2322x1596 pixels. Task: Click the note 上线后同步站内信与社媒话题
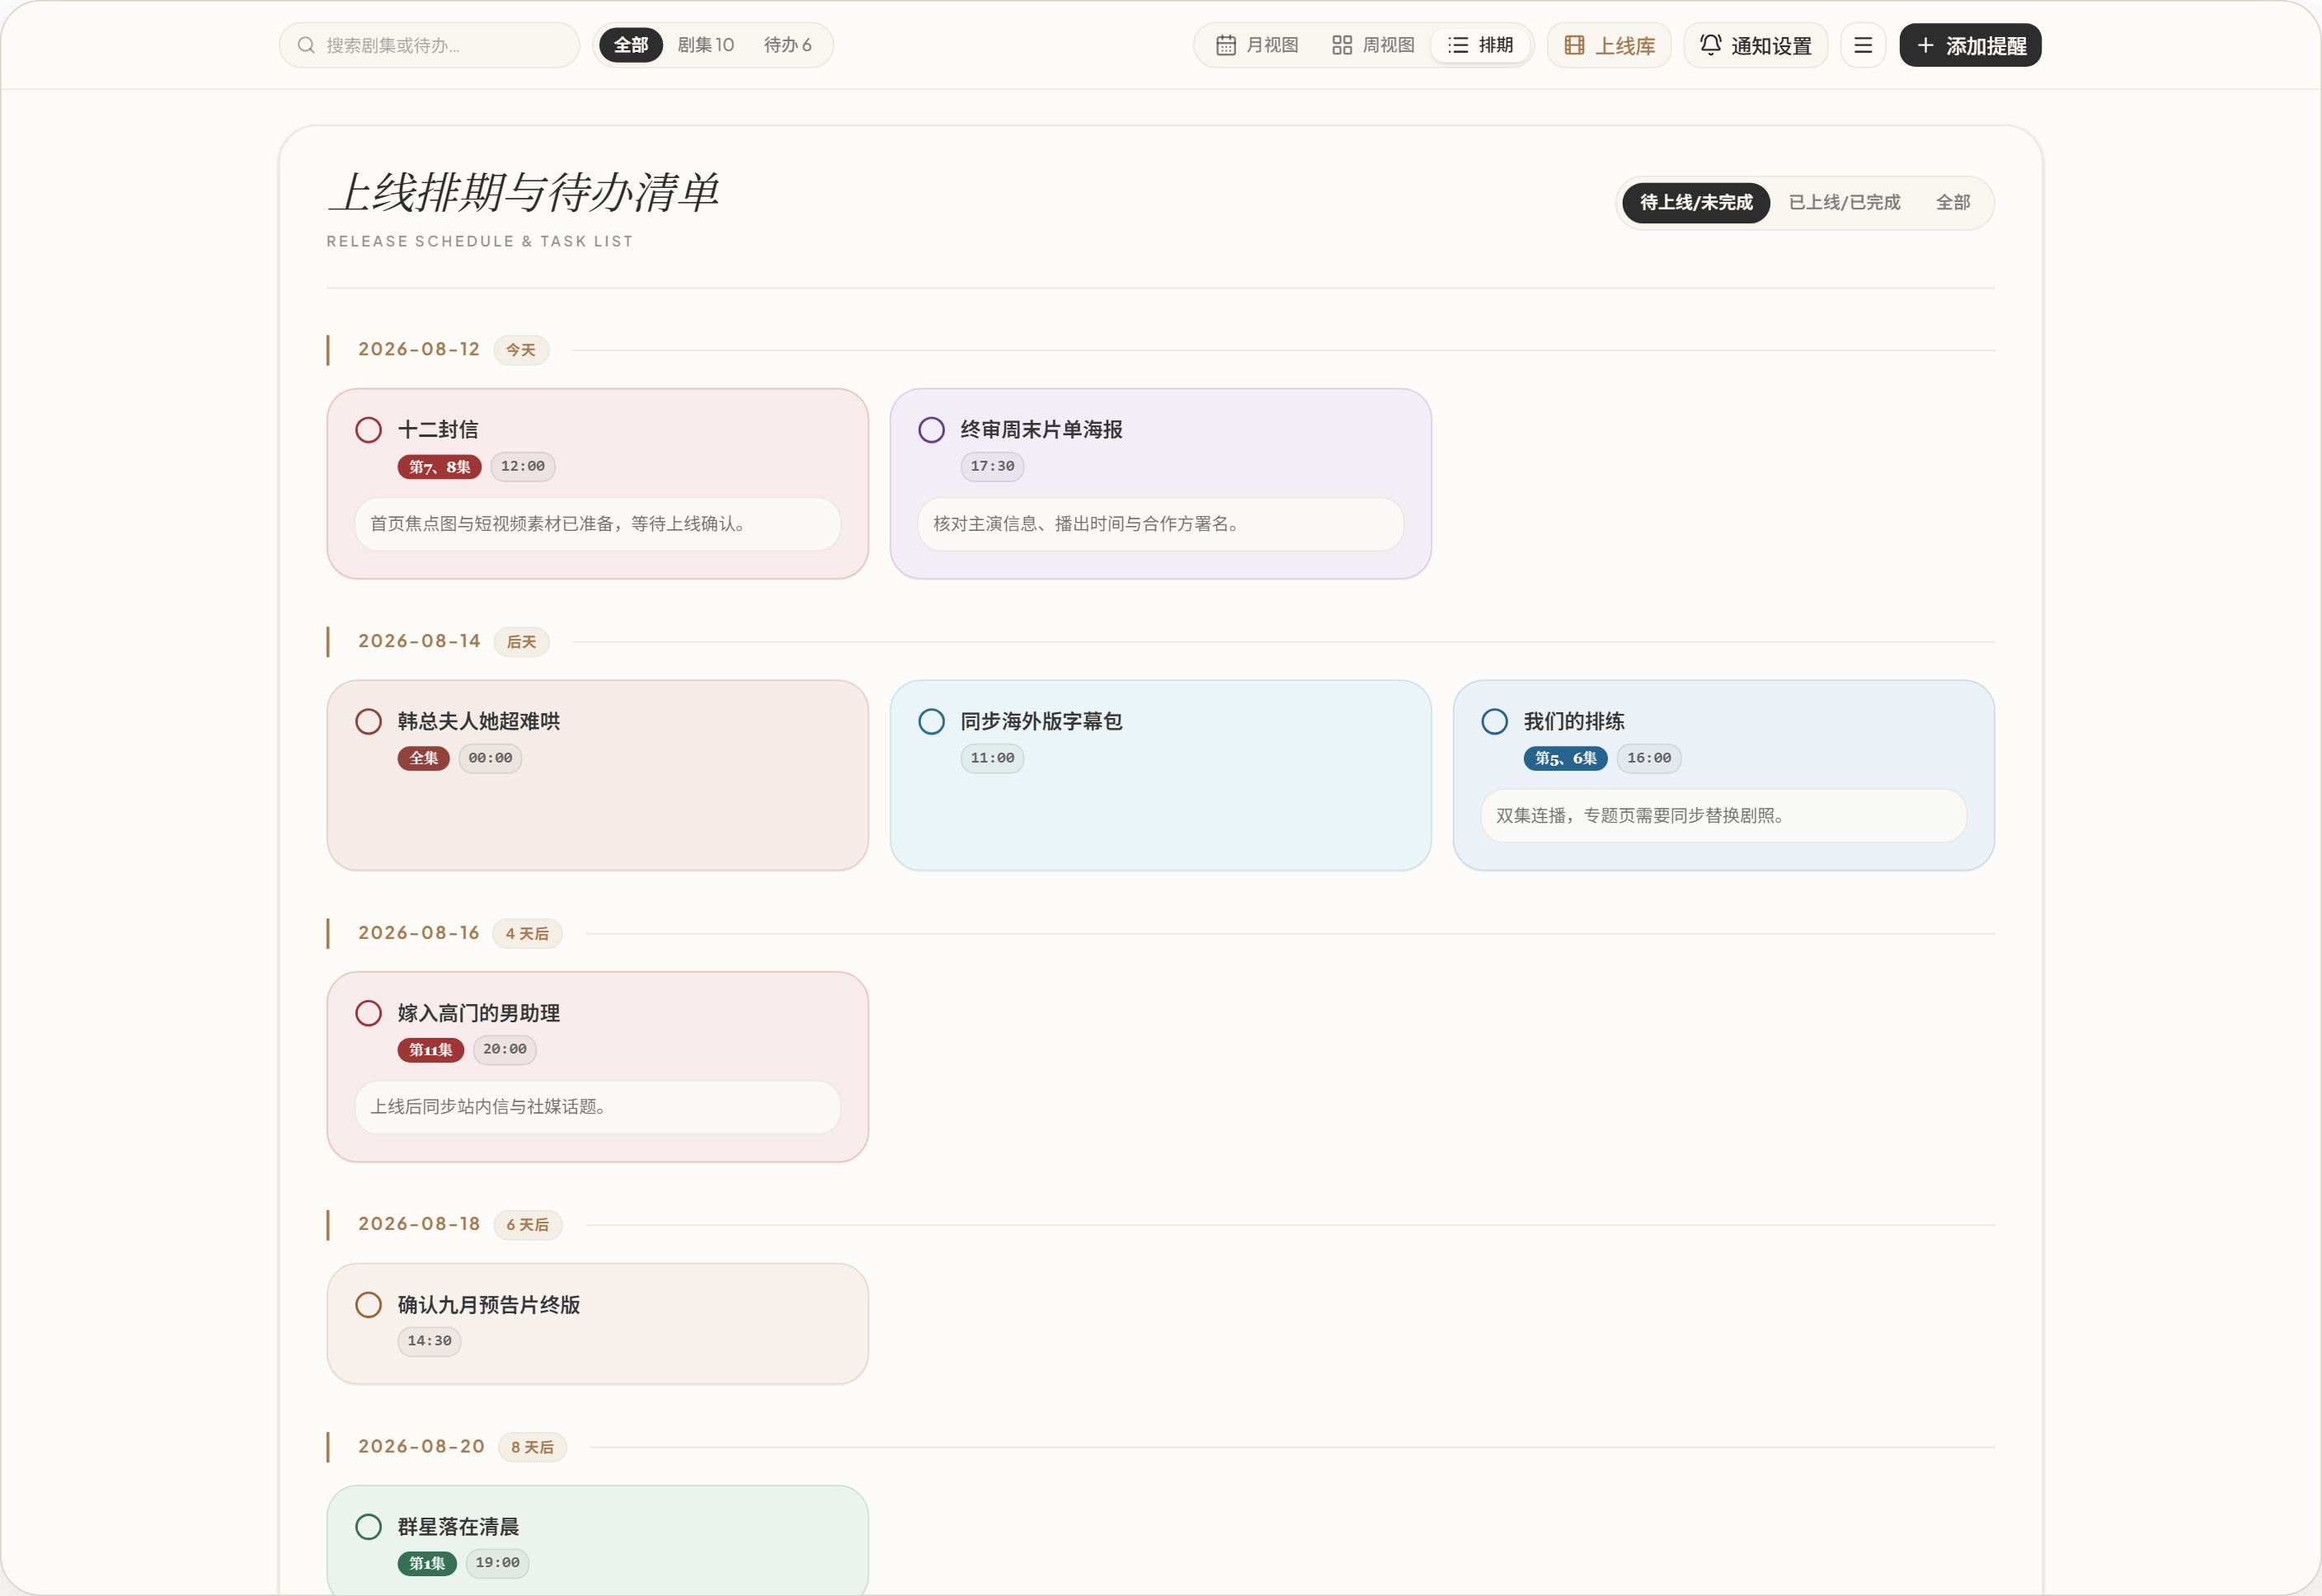(x=597, y=1107)
